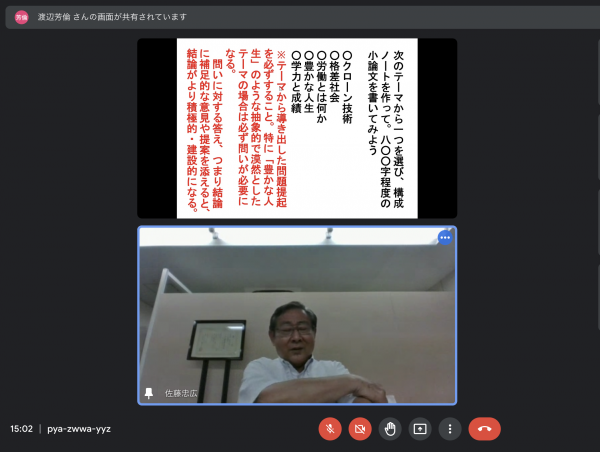The width and height of the screenshot is (600, 452).
Task: Turn on the camera button
Action: tap(360, 429)
